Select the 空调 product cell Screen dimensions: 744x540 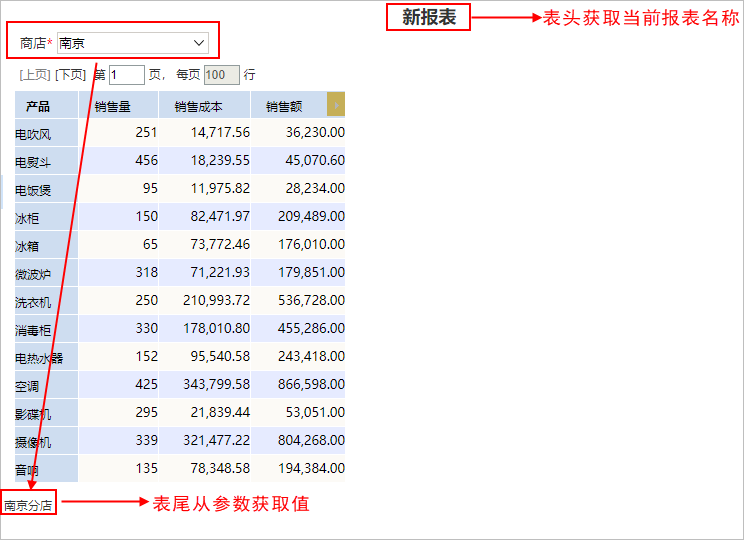point(46,385)
